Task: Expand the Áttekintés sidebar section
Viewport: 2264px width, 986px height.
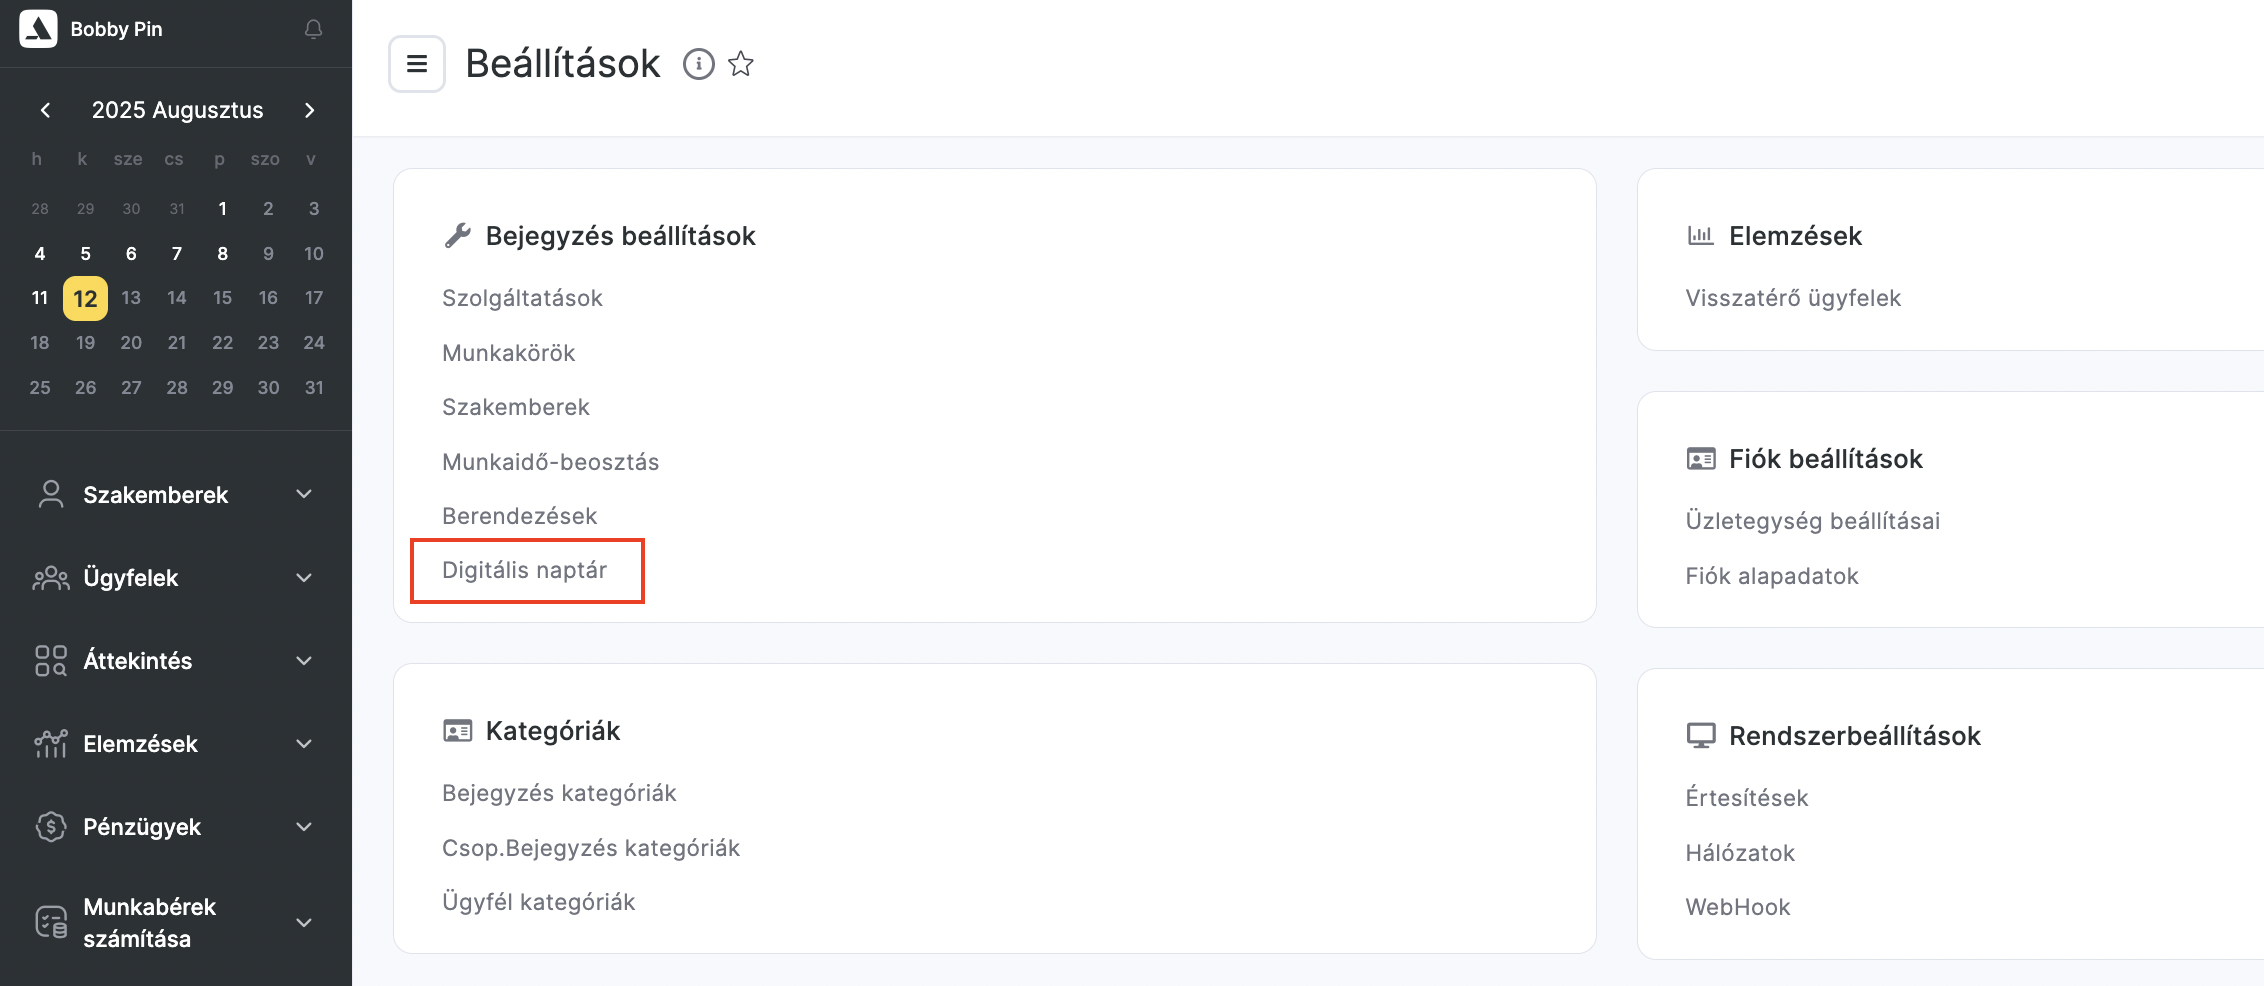Action: click(x=304, y=660)
